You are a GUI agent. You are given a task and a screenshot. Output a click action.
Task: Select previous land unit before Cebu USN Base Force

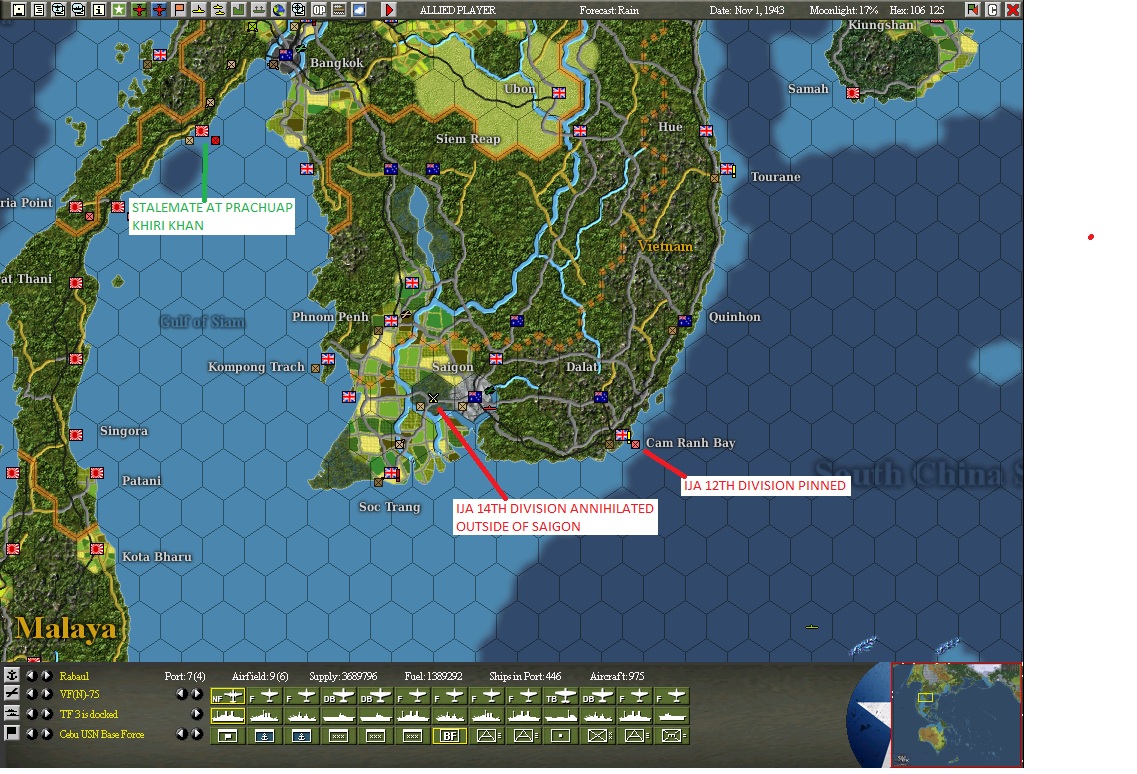(x=31, y=733)
